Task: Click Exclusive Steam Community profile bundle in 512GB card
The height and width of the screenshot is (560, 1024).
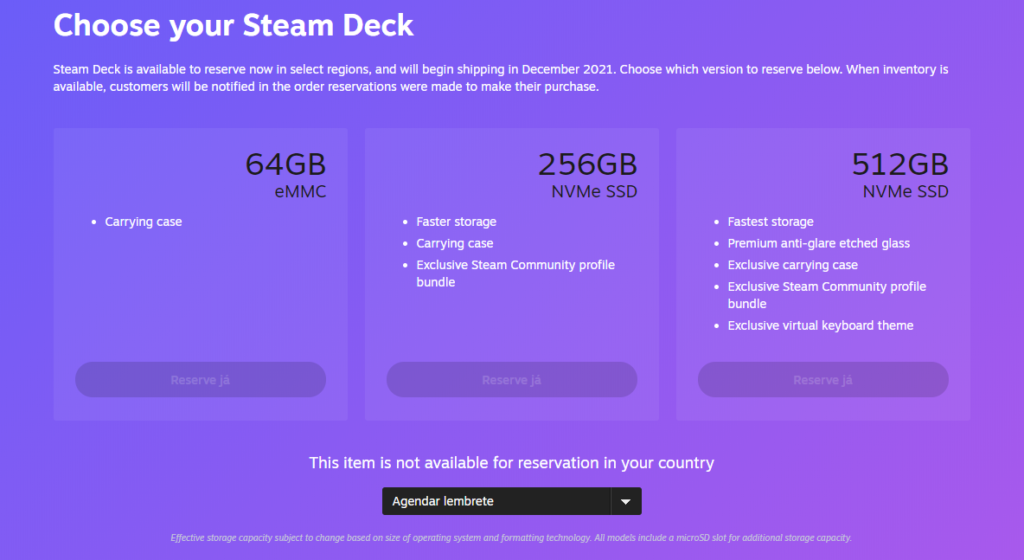Action: [827, 295]
